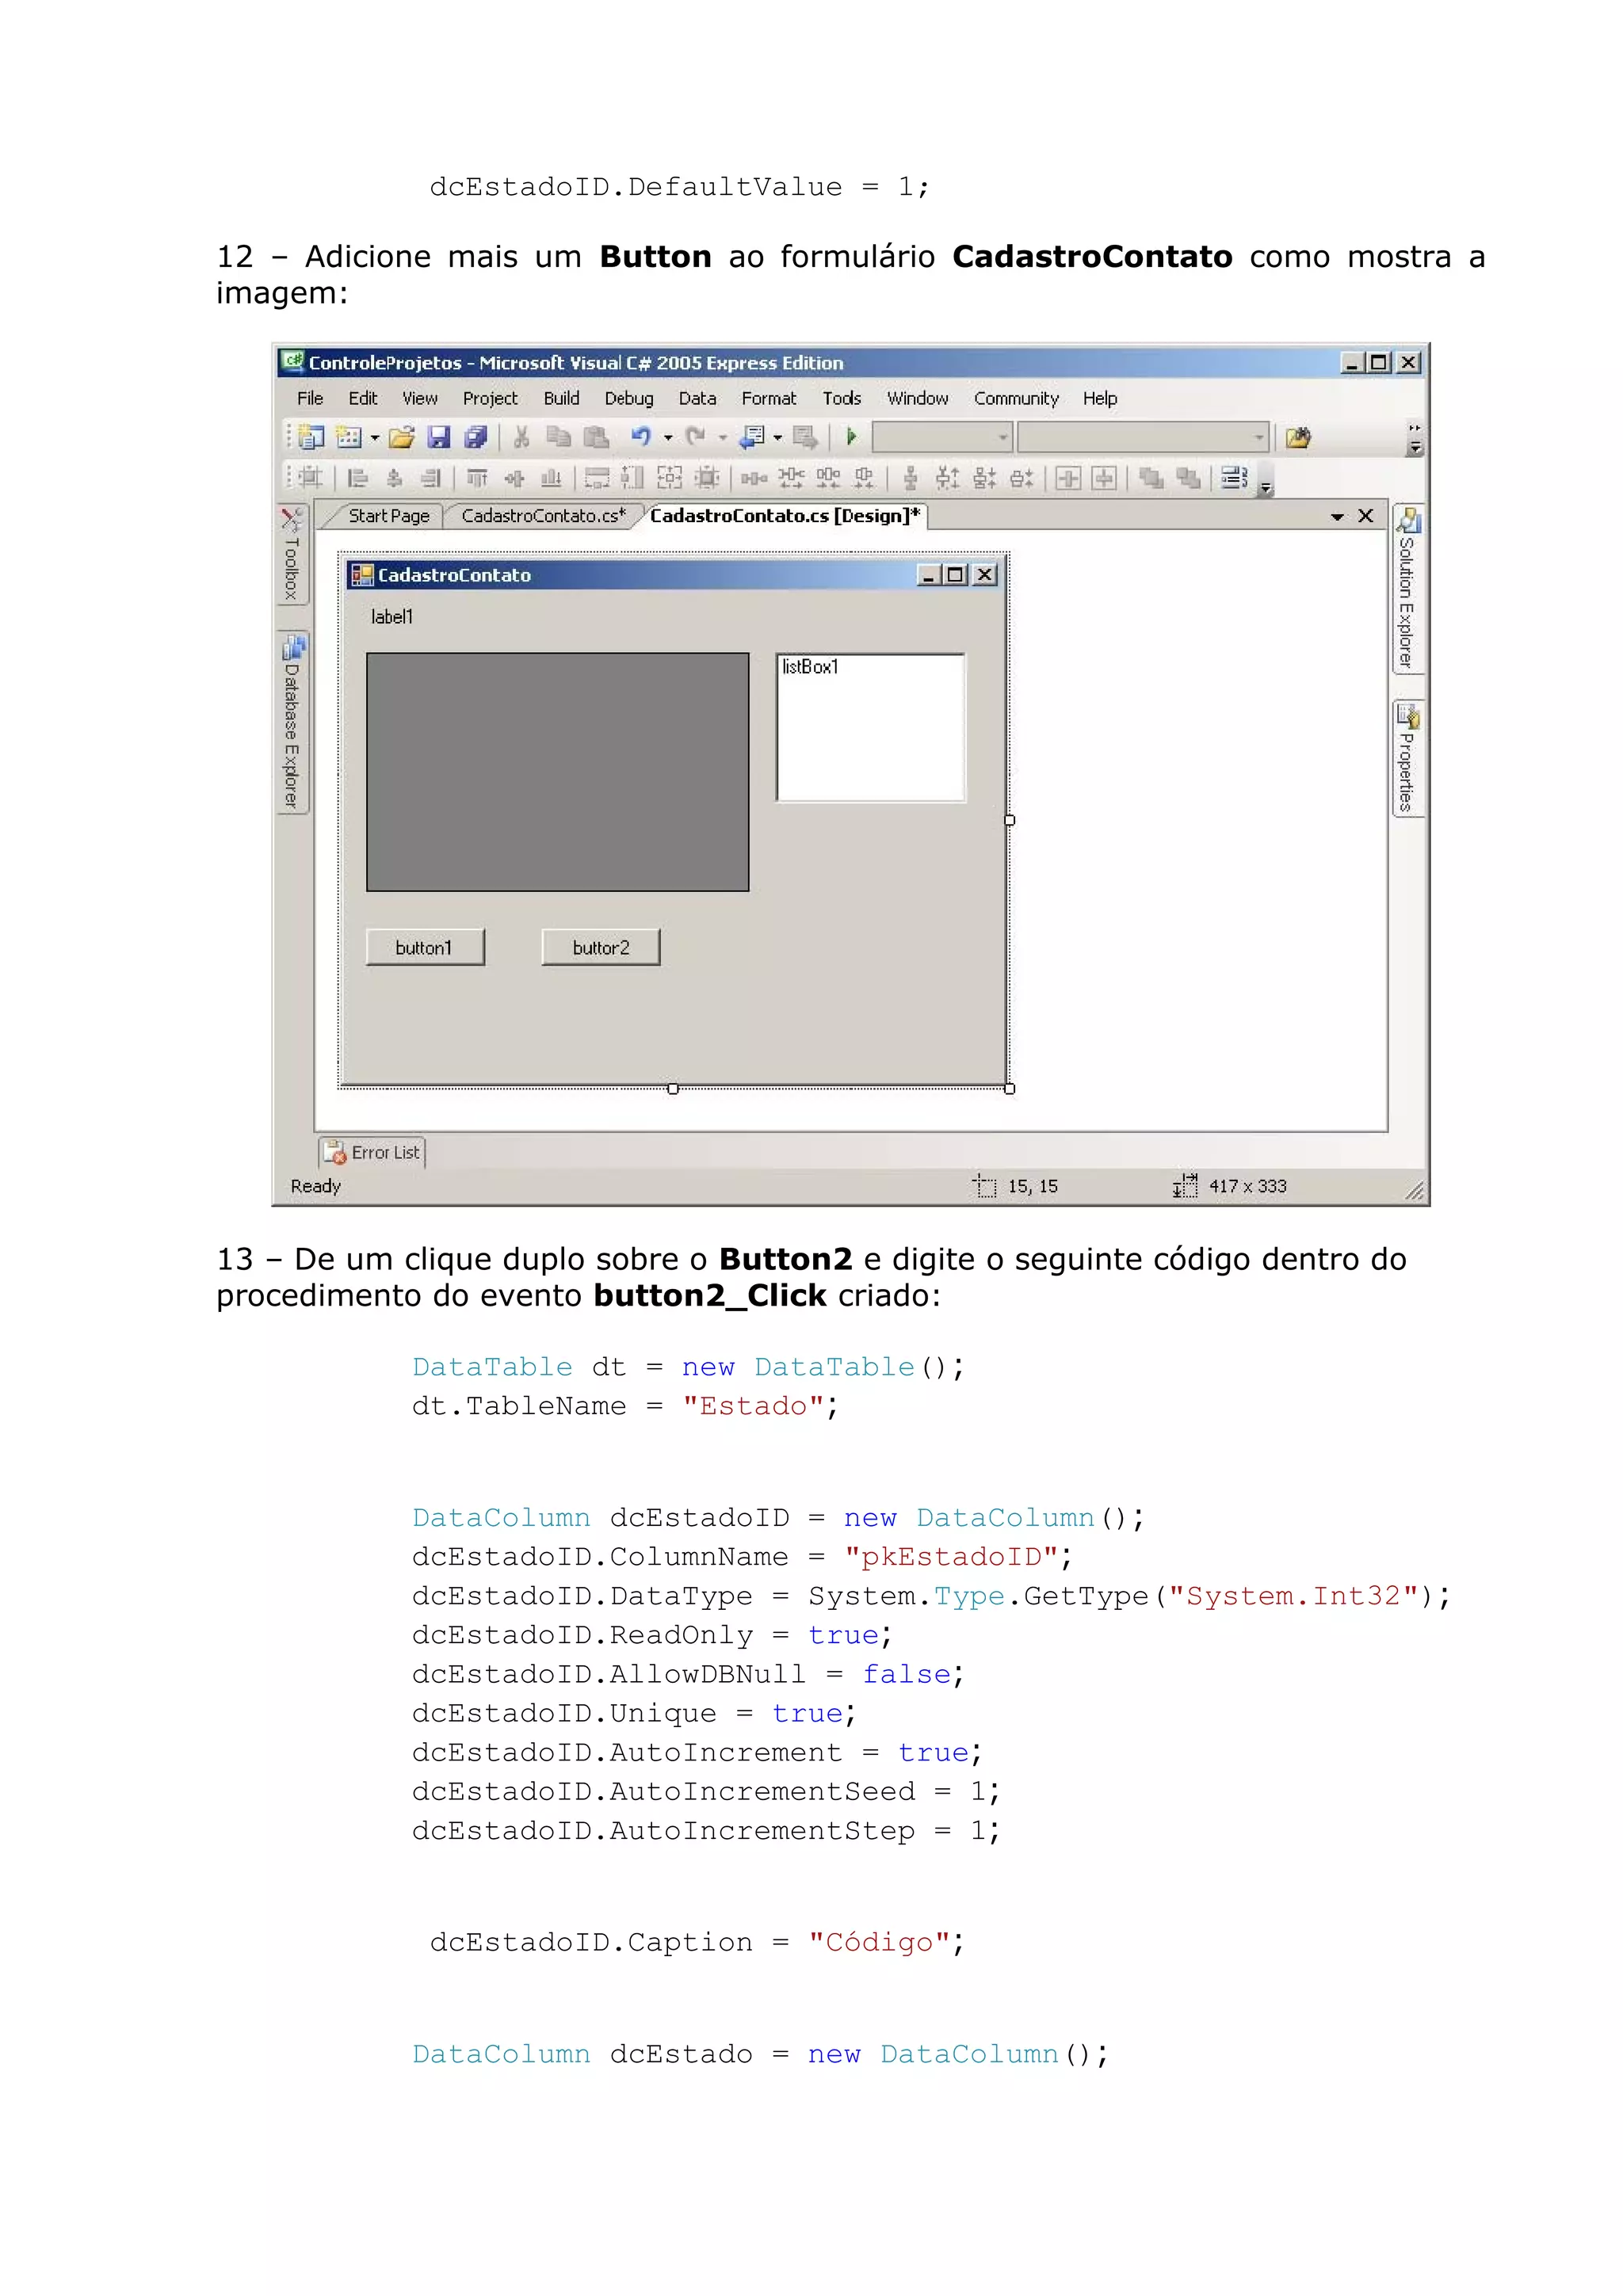Save the file with the floppy disk icon

click(x=439, y=437)
